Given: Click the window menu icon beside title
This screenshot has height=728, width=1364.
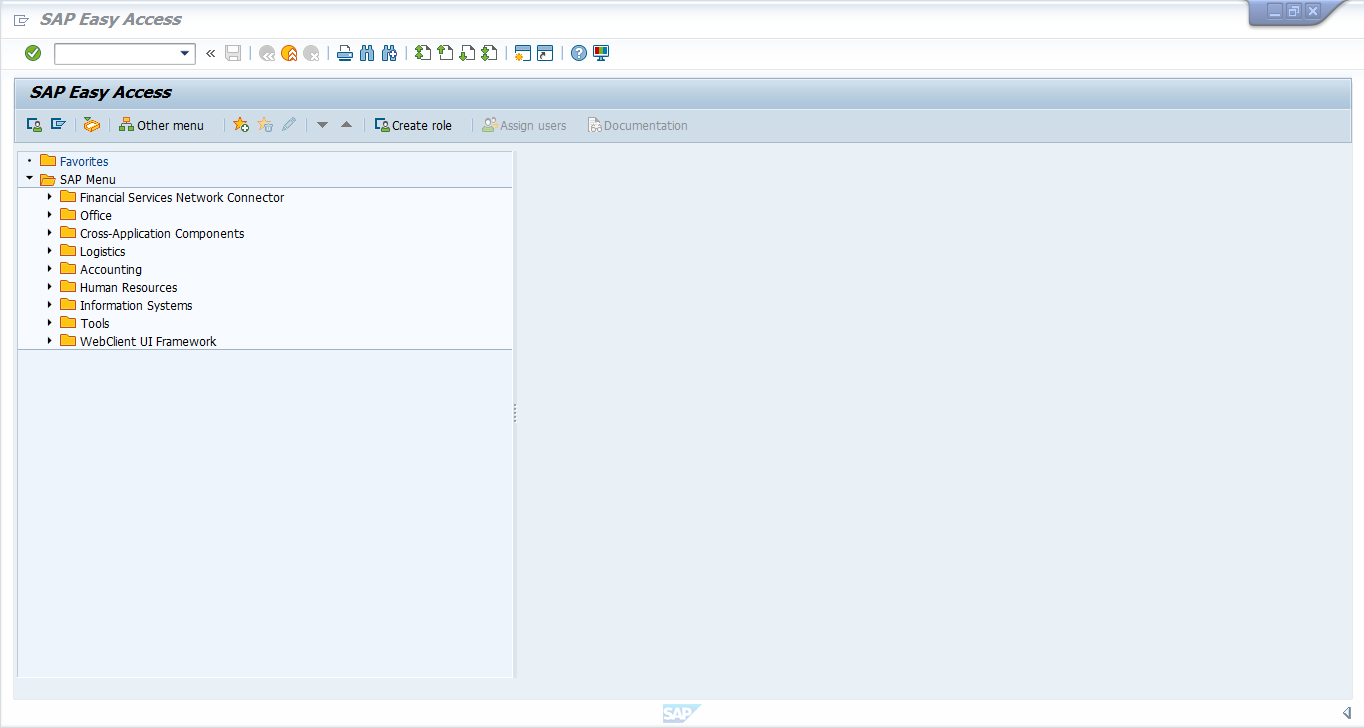Looking at the screenshot, I should click(x=21, y=20).
